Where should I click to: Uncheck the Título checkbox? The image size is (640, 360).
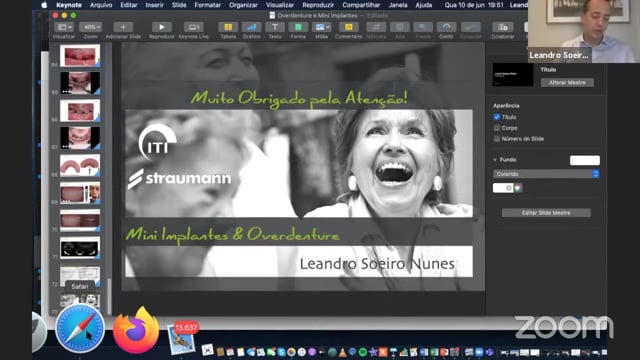coord(497,117)
